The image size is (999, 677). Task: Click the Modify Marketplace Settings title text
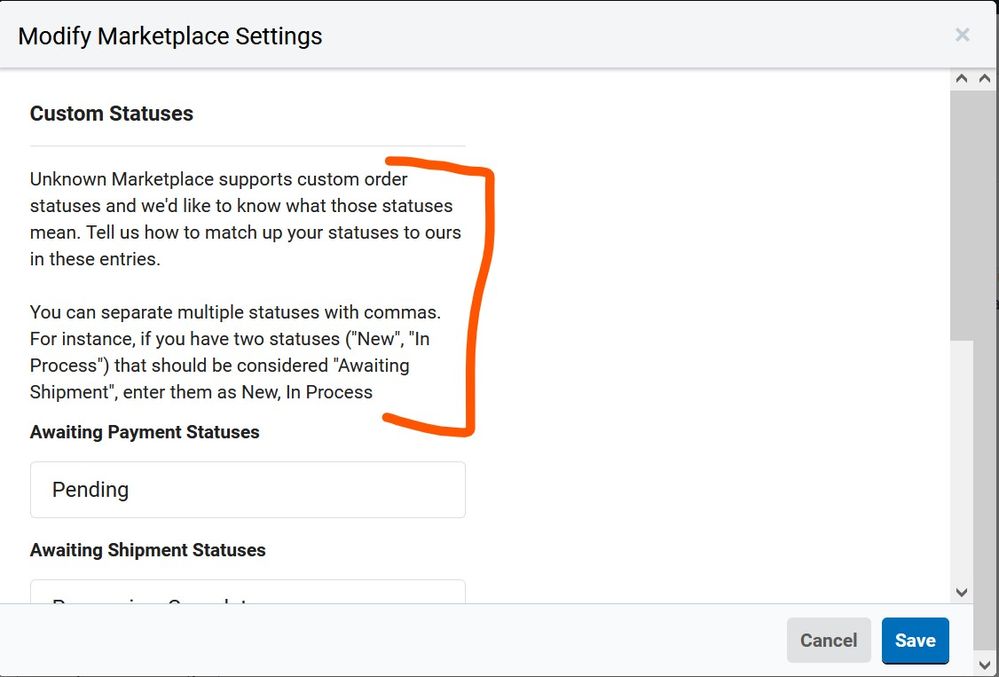(169, 35)
